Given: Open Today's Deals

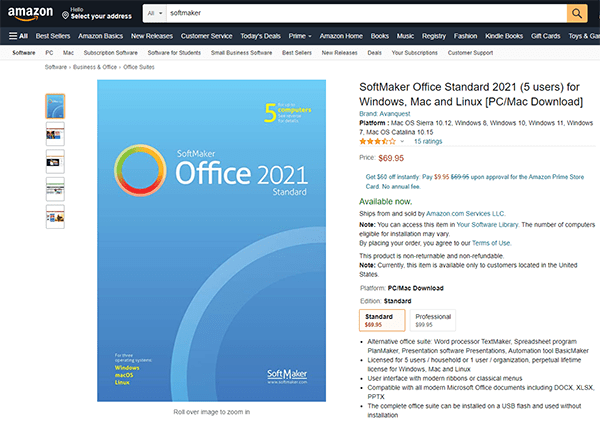Looking at the screenshot, I should (x=261, y=36).
